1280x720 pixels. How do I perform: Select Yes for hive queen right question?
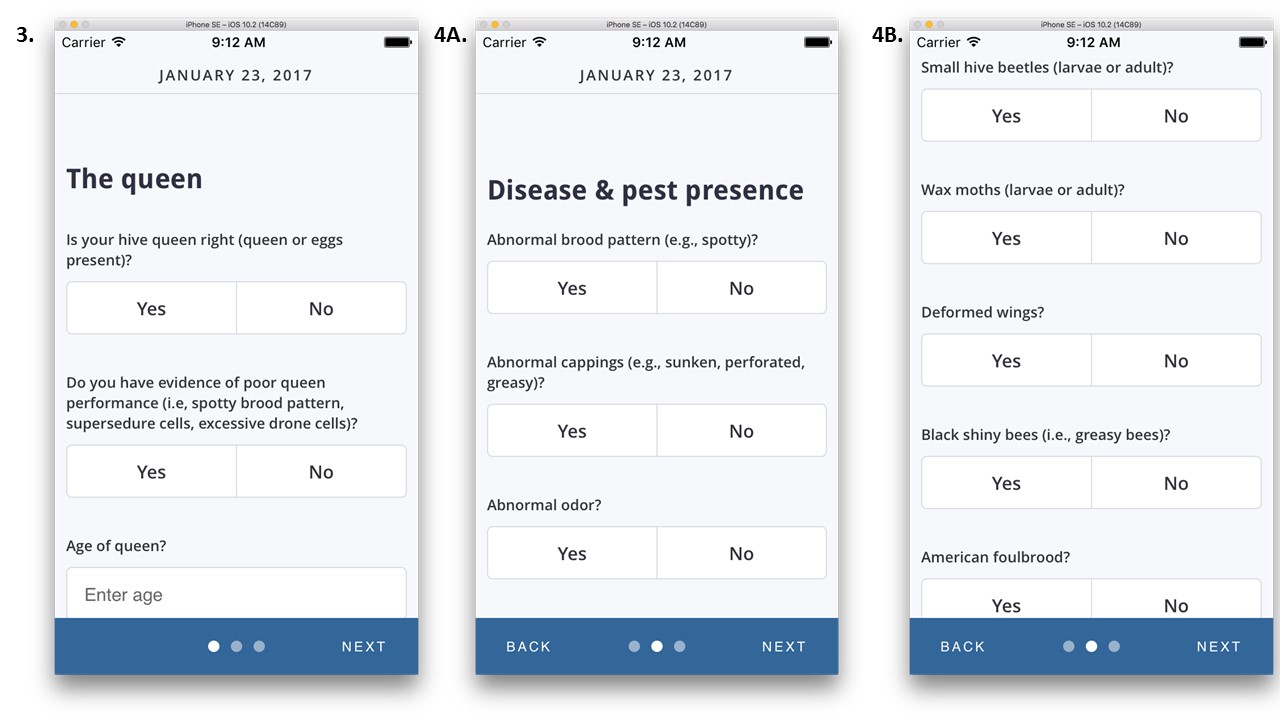point(151,308)
